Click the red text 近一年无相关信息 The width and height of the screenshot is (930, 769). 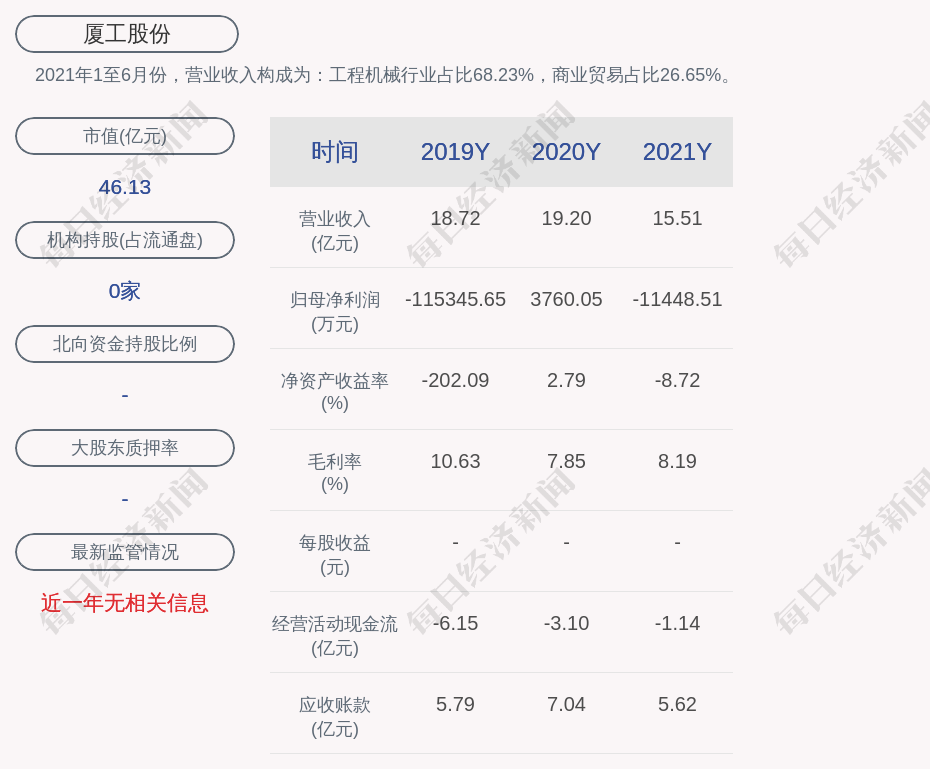pos(125,603)
